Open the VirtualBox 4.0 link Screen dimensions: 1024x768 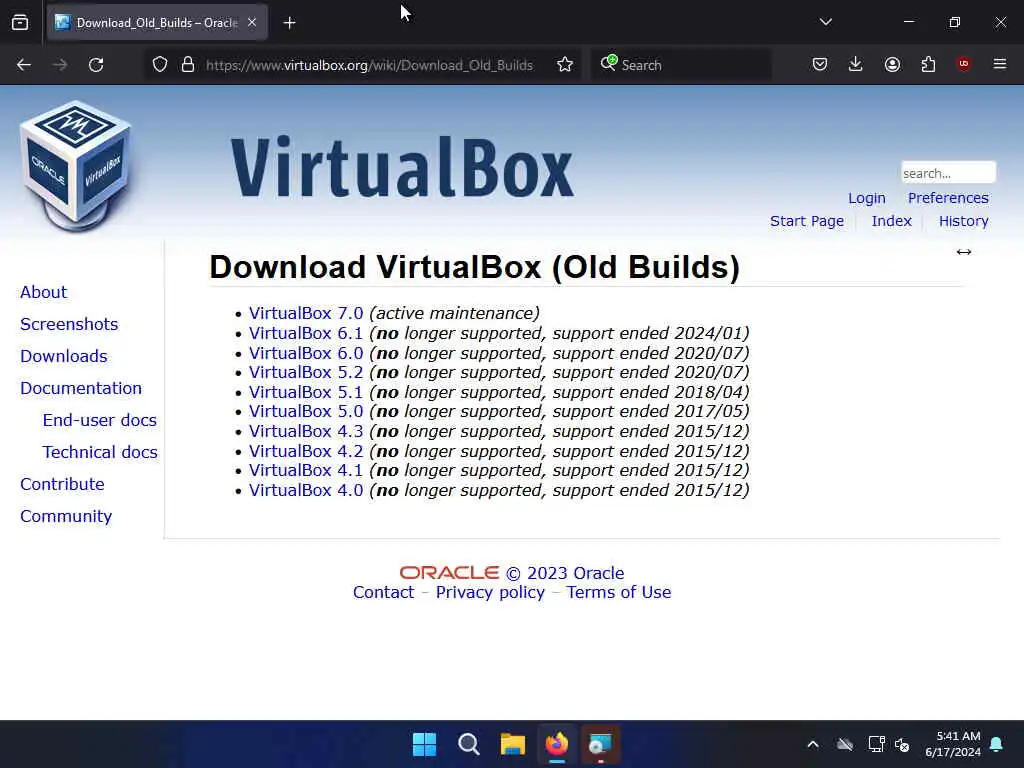[306, 490]
